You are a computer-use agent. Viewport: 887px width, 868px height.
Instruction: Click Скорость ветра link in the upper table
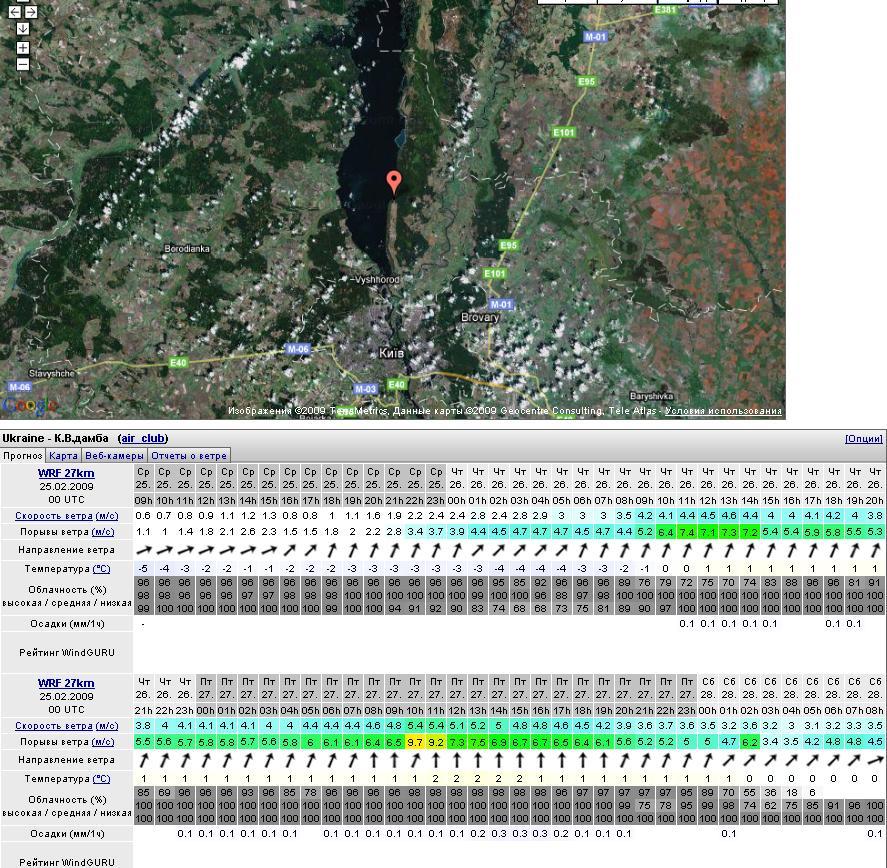[x=52, y=516]
